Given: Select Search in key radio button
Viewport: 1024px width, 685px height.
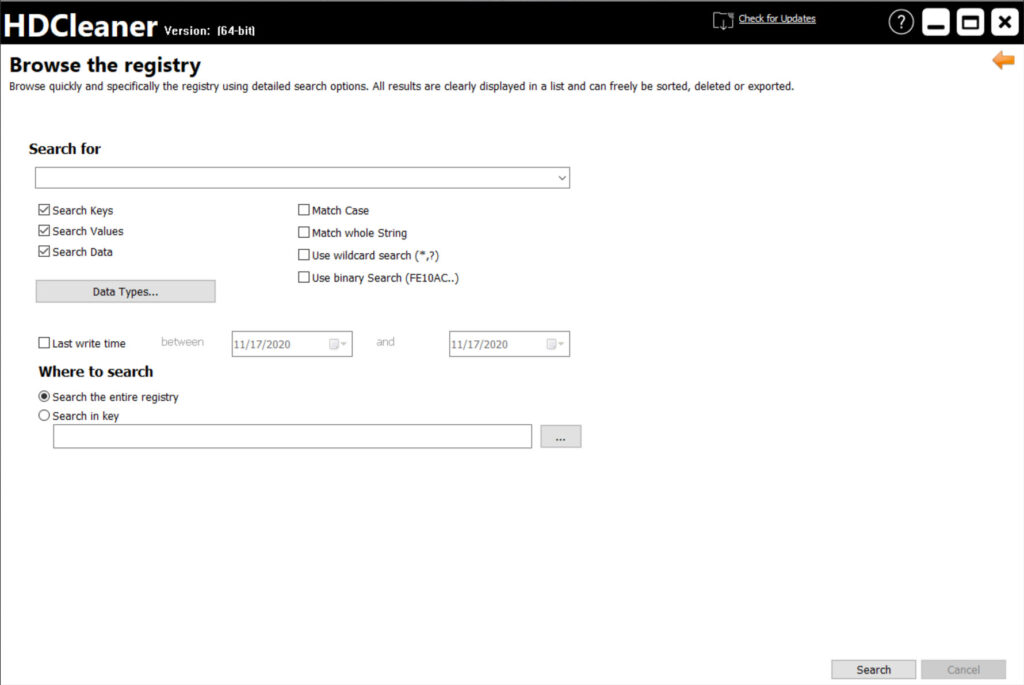Looking at the screenshot, I should (x=44, y=415).
